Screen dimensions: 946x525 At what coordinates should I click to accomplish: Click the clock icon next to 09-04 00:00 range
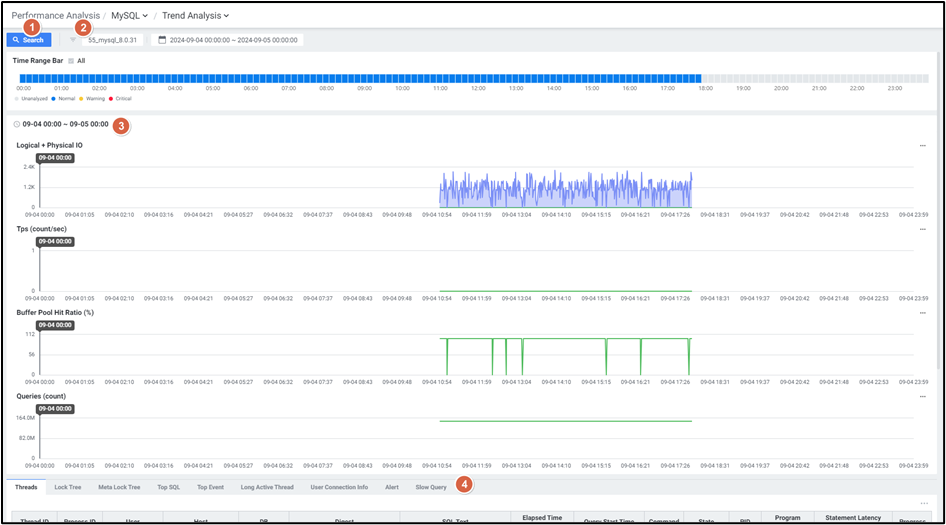point(17,124)
